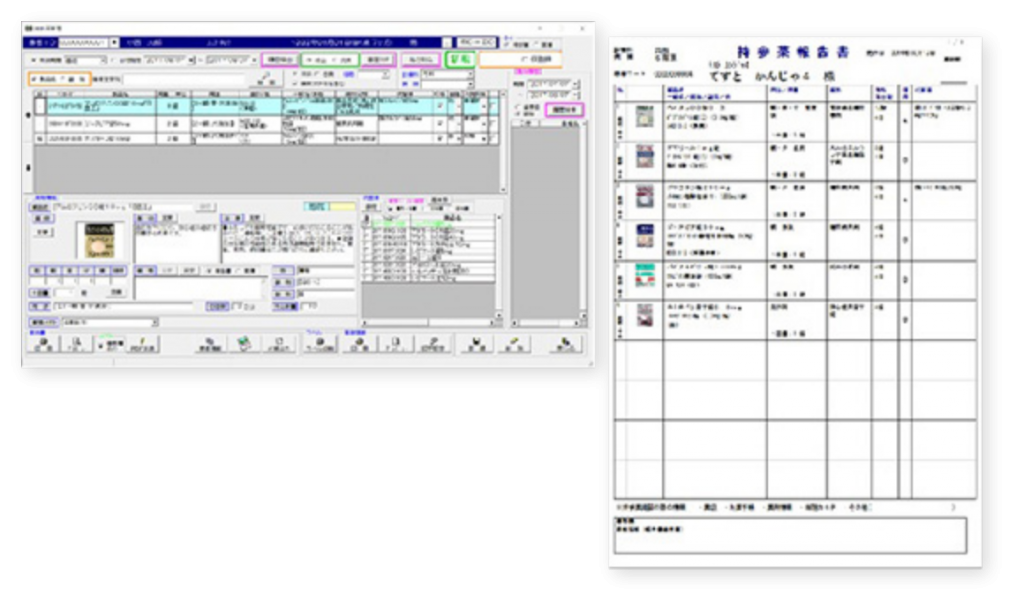1024x611 pixels.
Task: Click the print settings icon button beside the third group's preview
Action: pos(432,344)
